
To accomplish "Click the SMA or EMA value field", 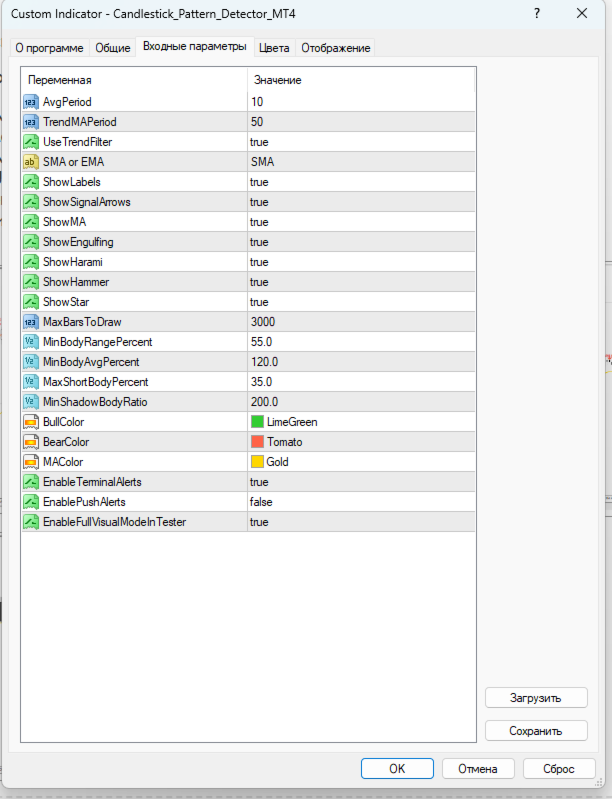I will [361, 162].
